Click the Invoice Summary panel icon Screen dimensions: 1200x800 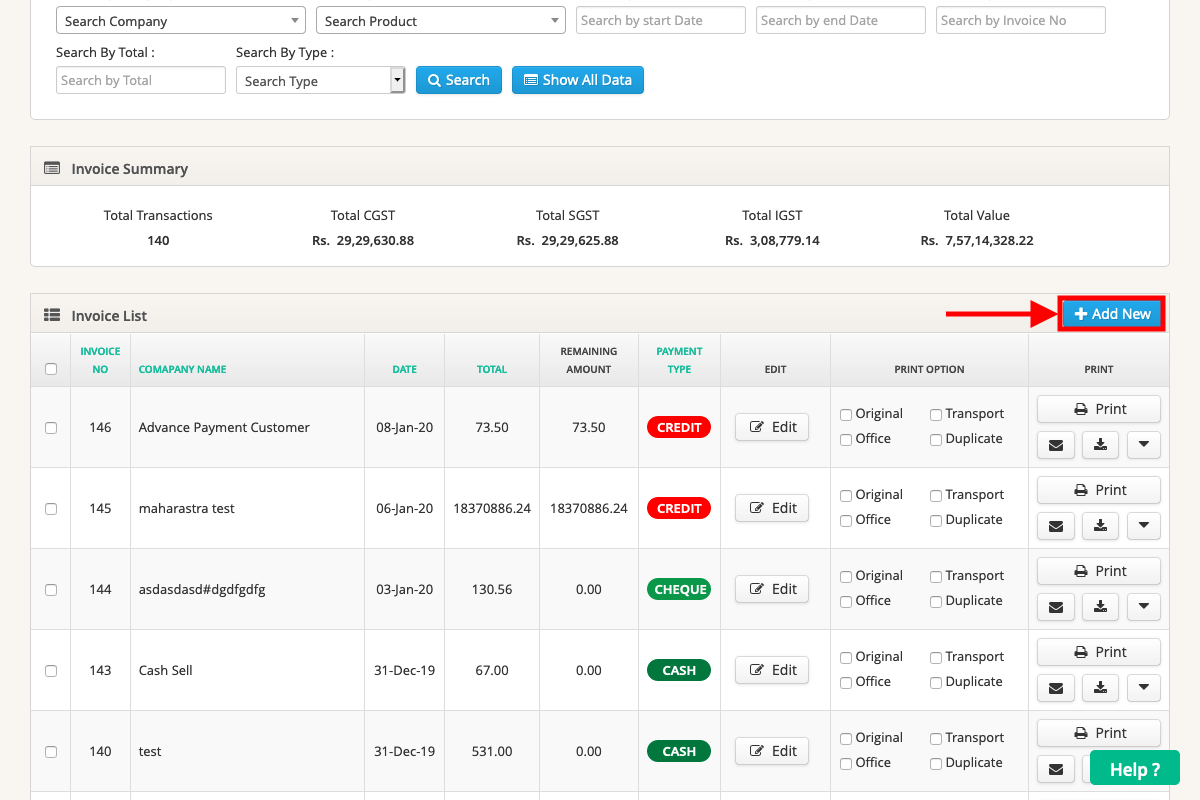[52, 168]
